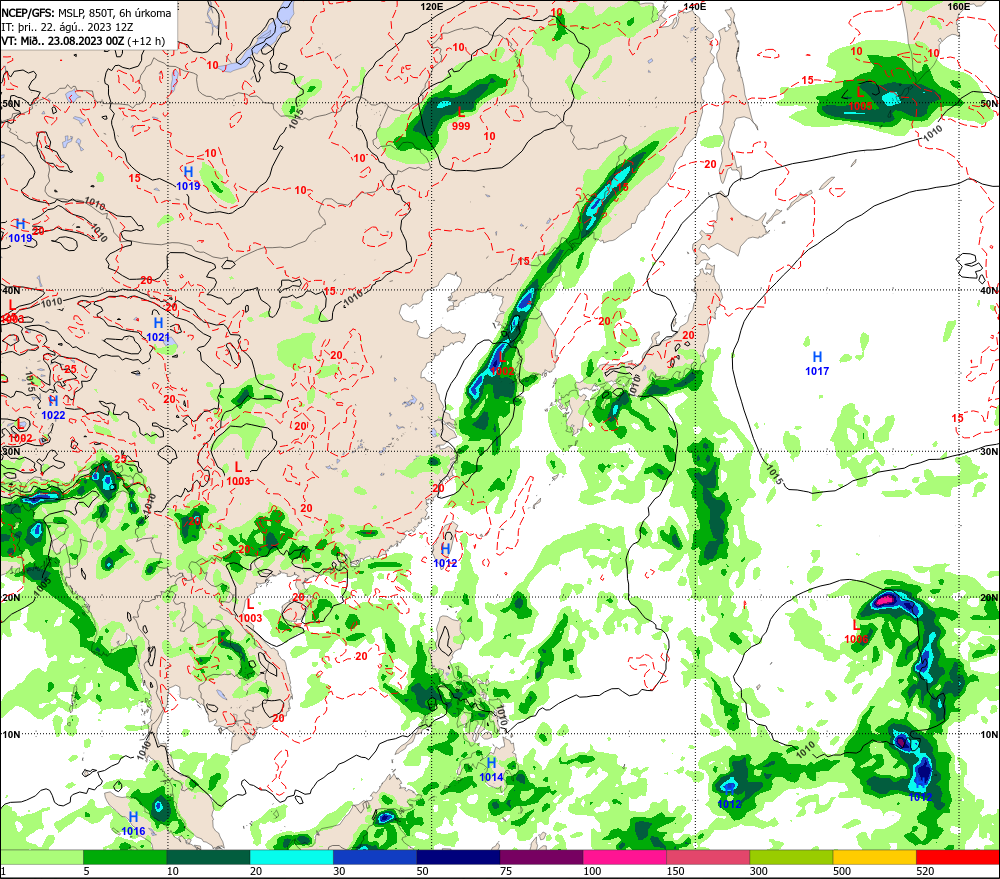The width and height of the screenshot is (1000, 879).
Task: Click the low pressure label 'L 1006'
Action: [x=856, y=632]
